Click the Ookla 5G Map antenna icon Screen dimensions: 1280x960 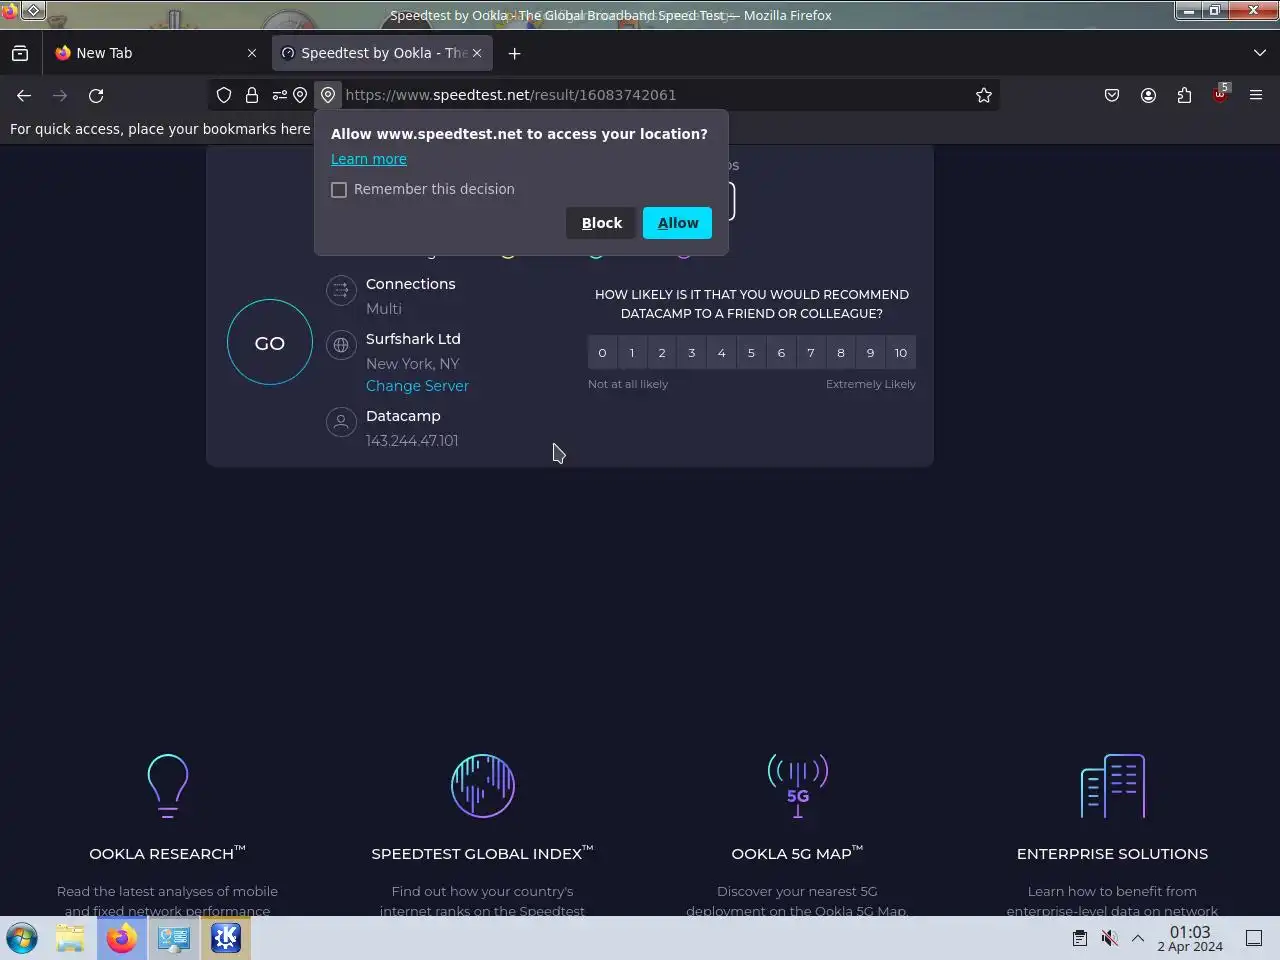(x=798, y=786)
